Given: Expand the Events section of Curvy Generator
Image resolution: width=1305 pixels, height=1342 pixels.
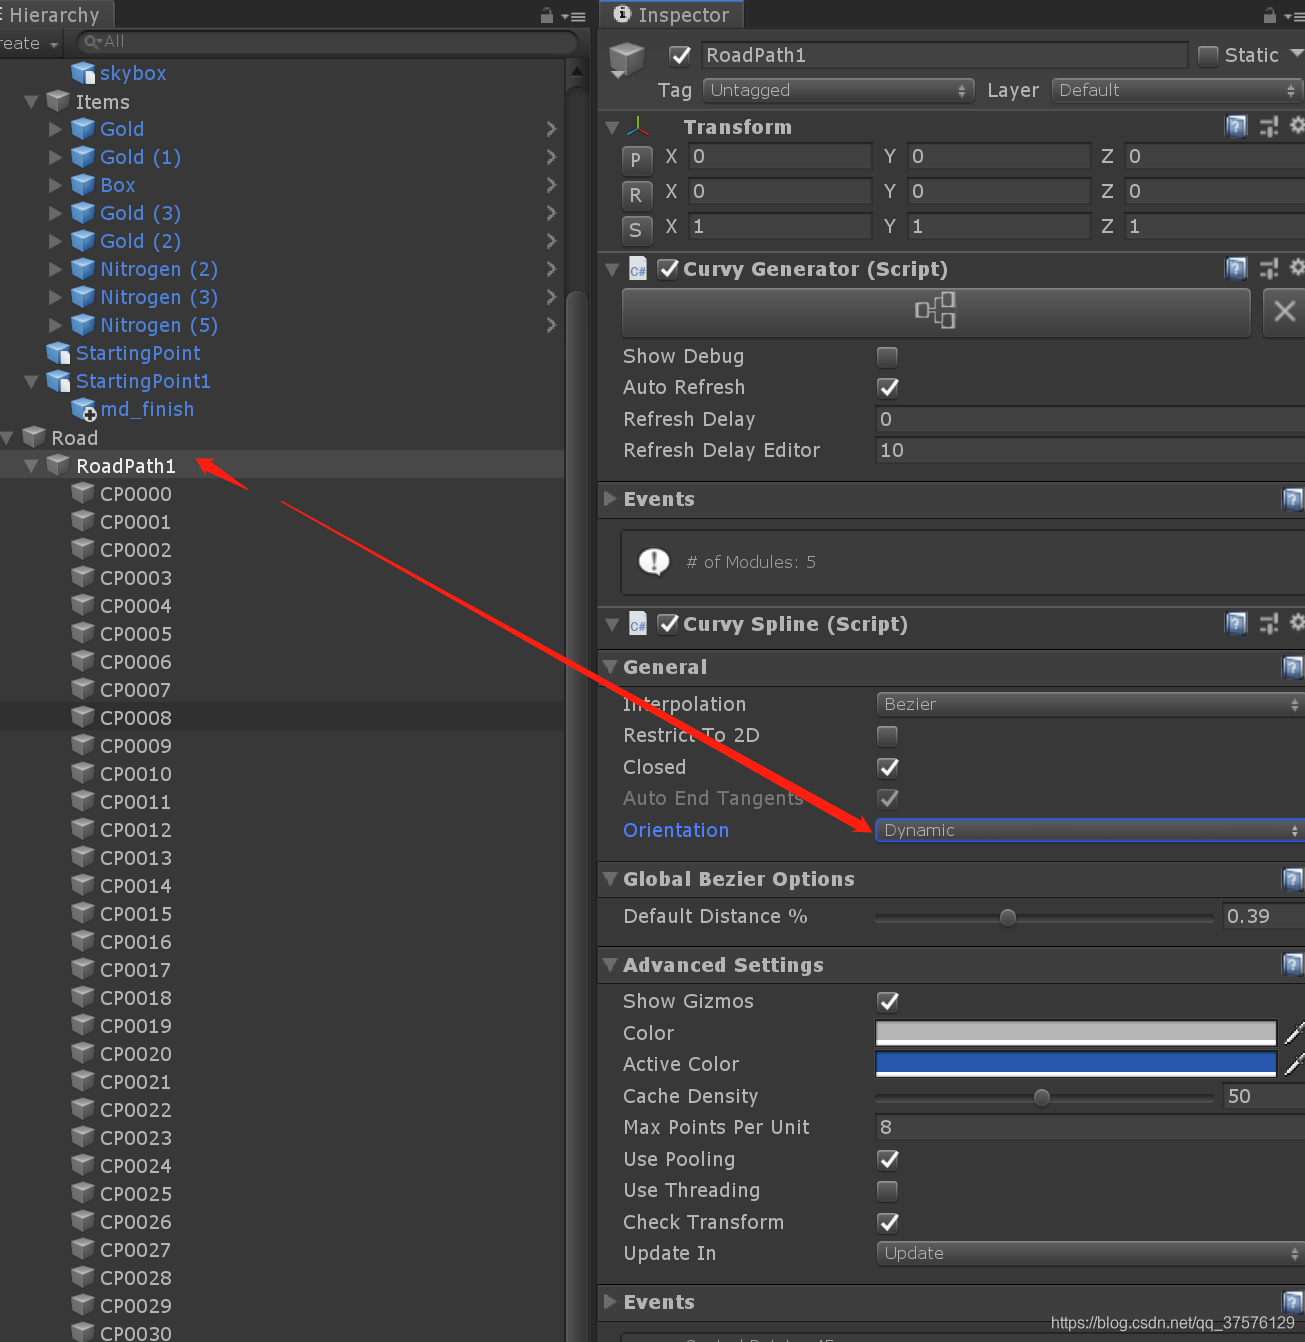Looking at the screenshot, I should [x=610, y=499].
